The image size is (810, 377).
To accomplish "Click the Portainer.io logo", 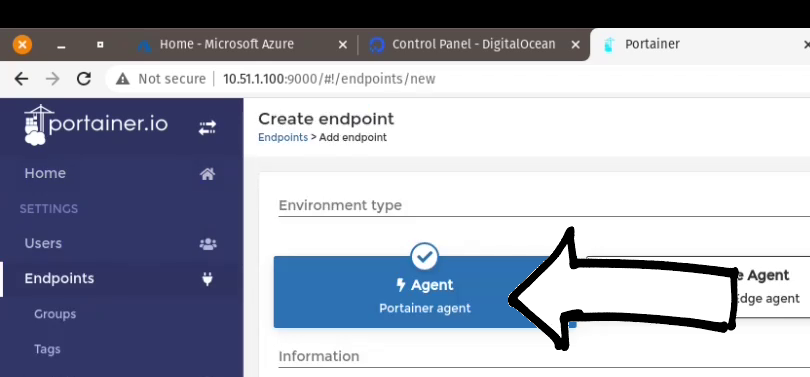I will (x=96, y=125).
